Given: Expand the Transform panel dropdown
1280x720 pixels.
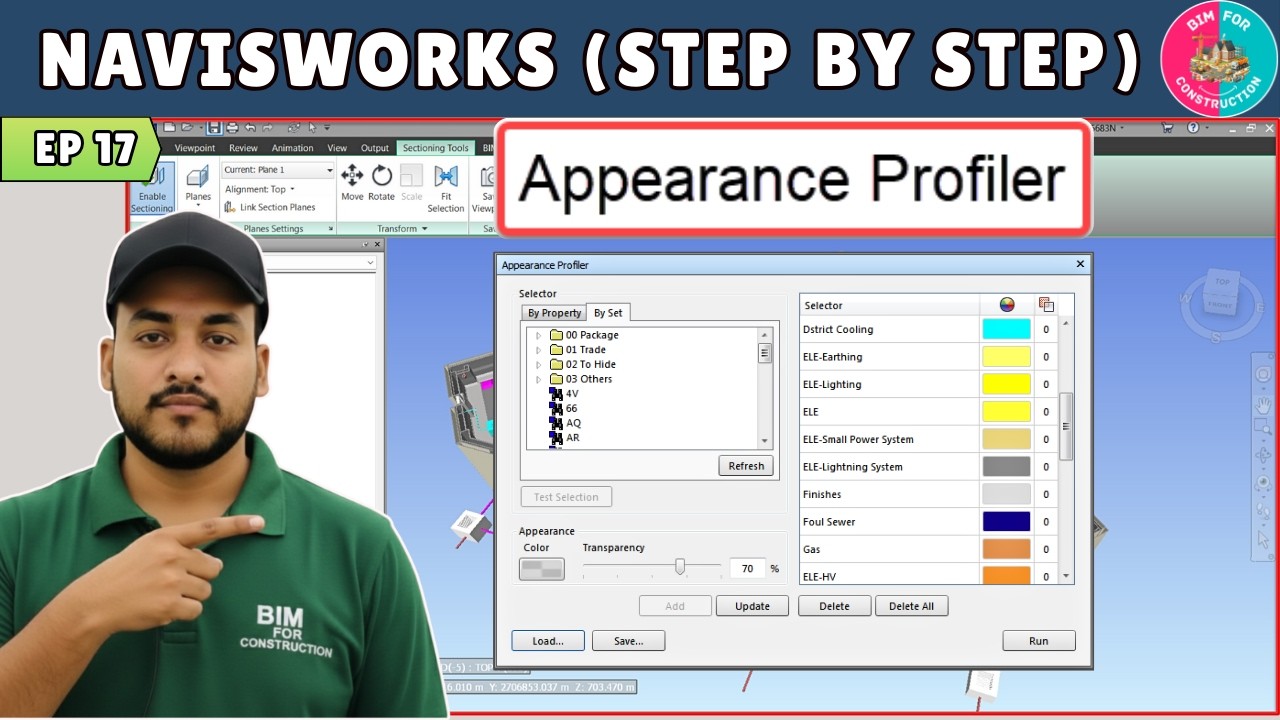Looking at the screenshot, I should [x=402, y=228].
